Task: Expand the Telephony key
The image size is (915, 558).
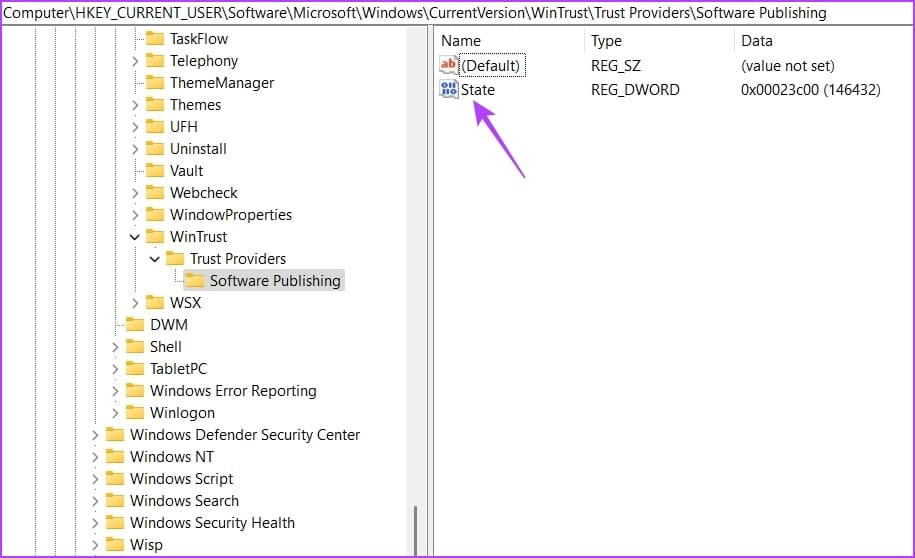Action: [135, 61]
